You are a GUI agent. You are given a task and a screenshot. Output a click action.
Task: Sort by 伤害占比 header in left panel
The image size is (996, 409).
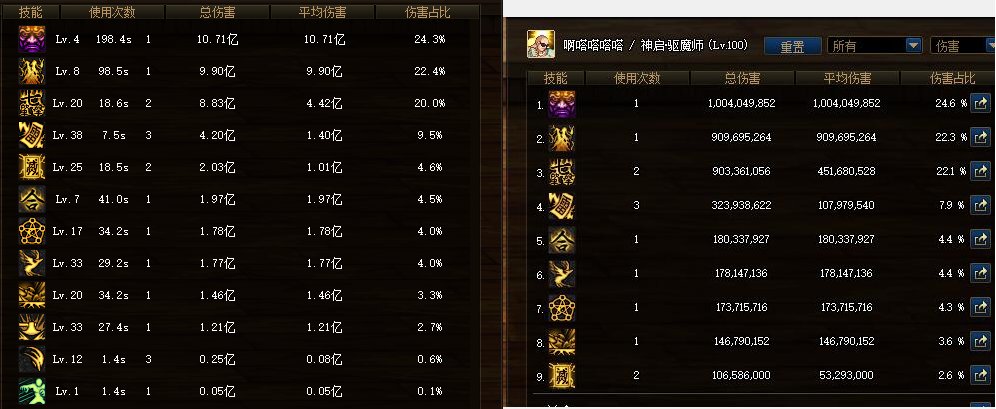point(427,12)
